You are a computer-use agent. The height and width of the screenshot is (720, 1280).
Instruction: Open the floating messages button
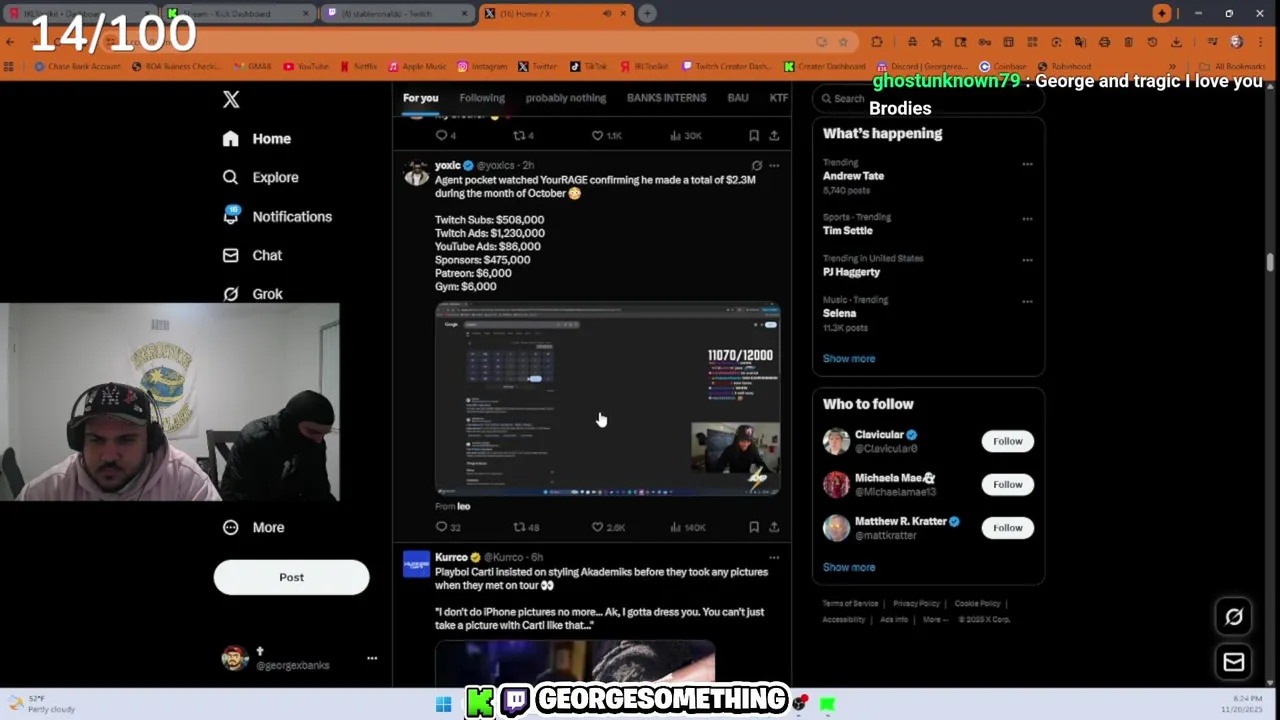pos(1234,662)
